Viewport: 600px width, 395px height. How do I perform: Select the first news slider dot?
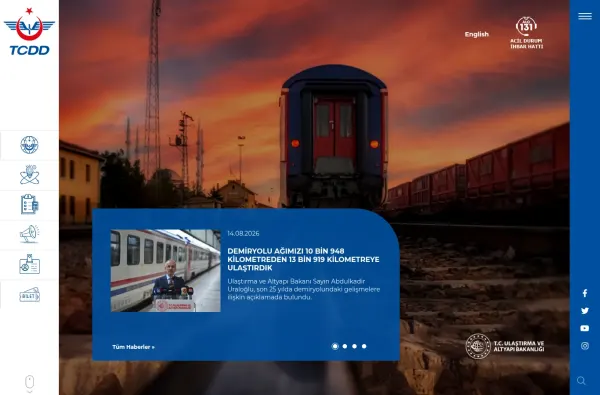pos(335,346)
